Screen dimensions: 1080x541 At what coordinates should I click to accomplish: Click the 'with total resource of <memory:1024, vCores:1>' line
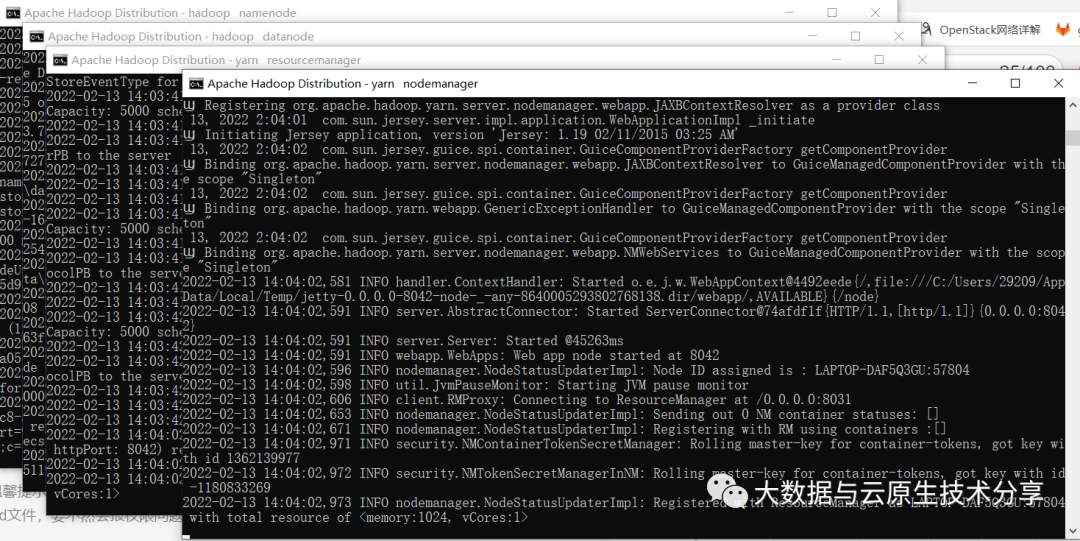click(x=358, y=517)
